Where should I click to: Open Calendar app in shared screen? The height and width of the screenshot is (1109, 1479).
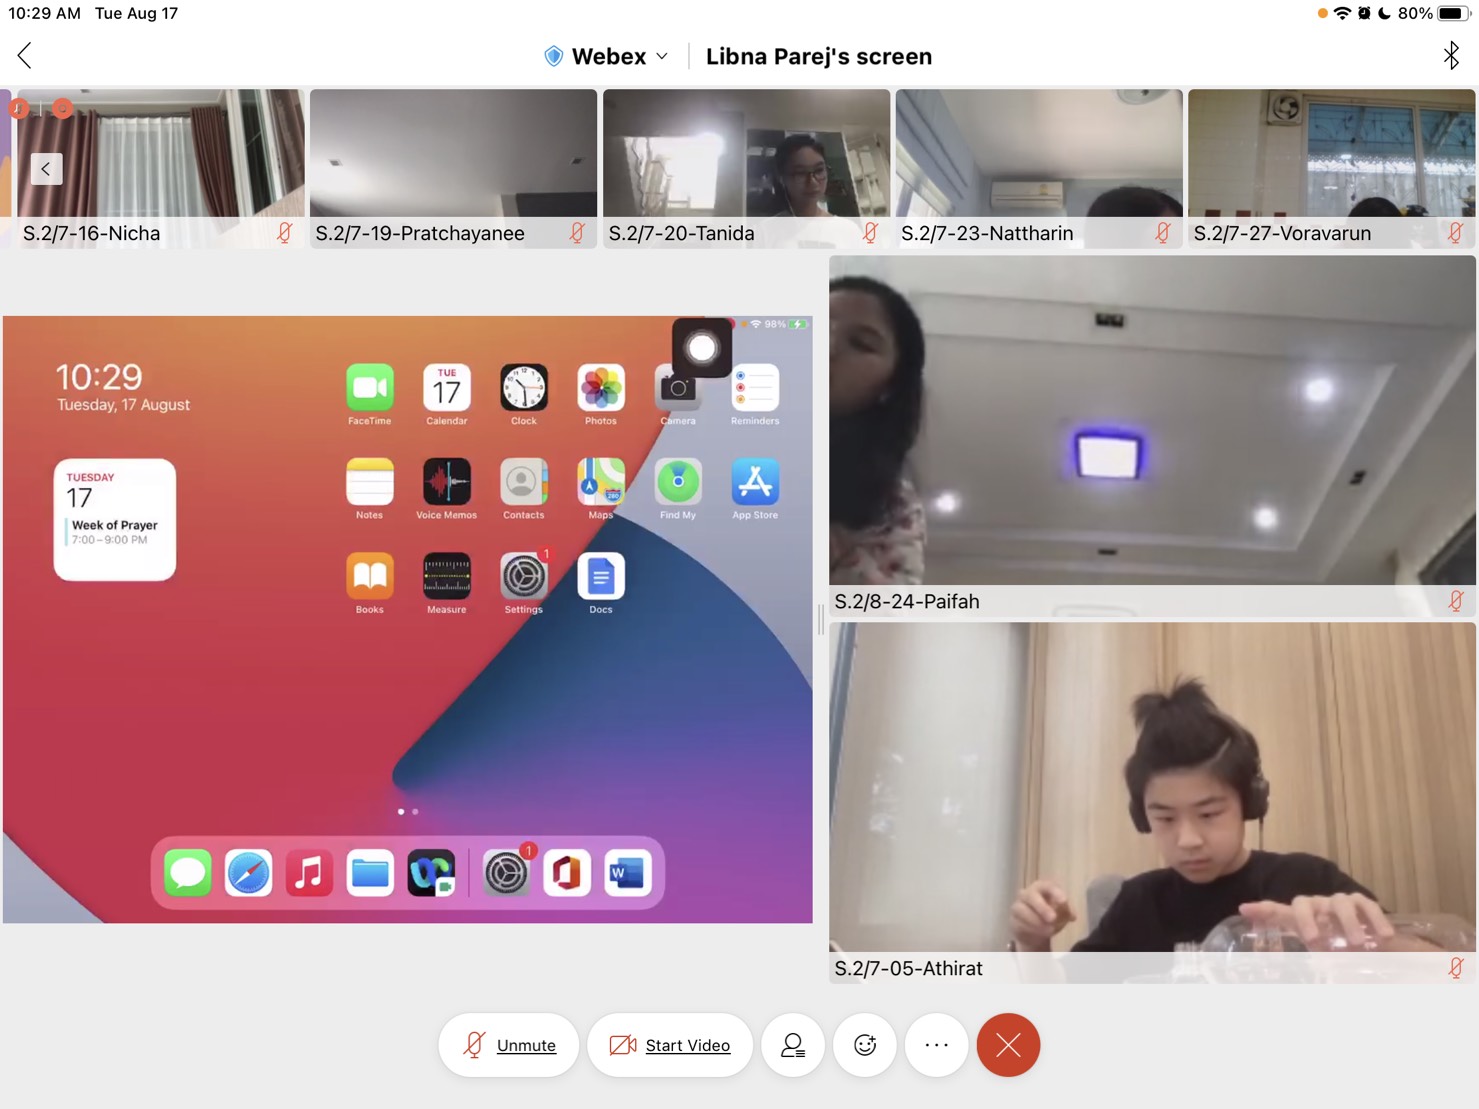pyautogui.click(x=447, y=388)
